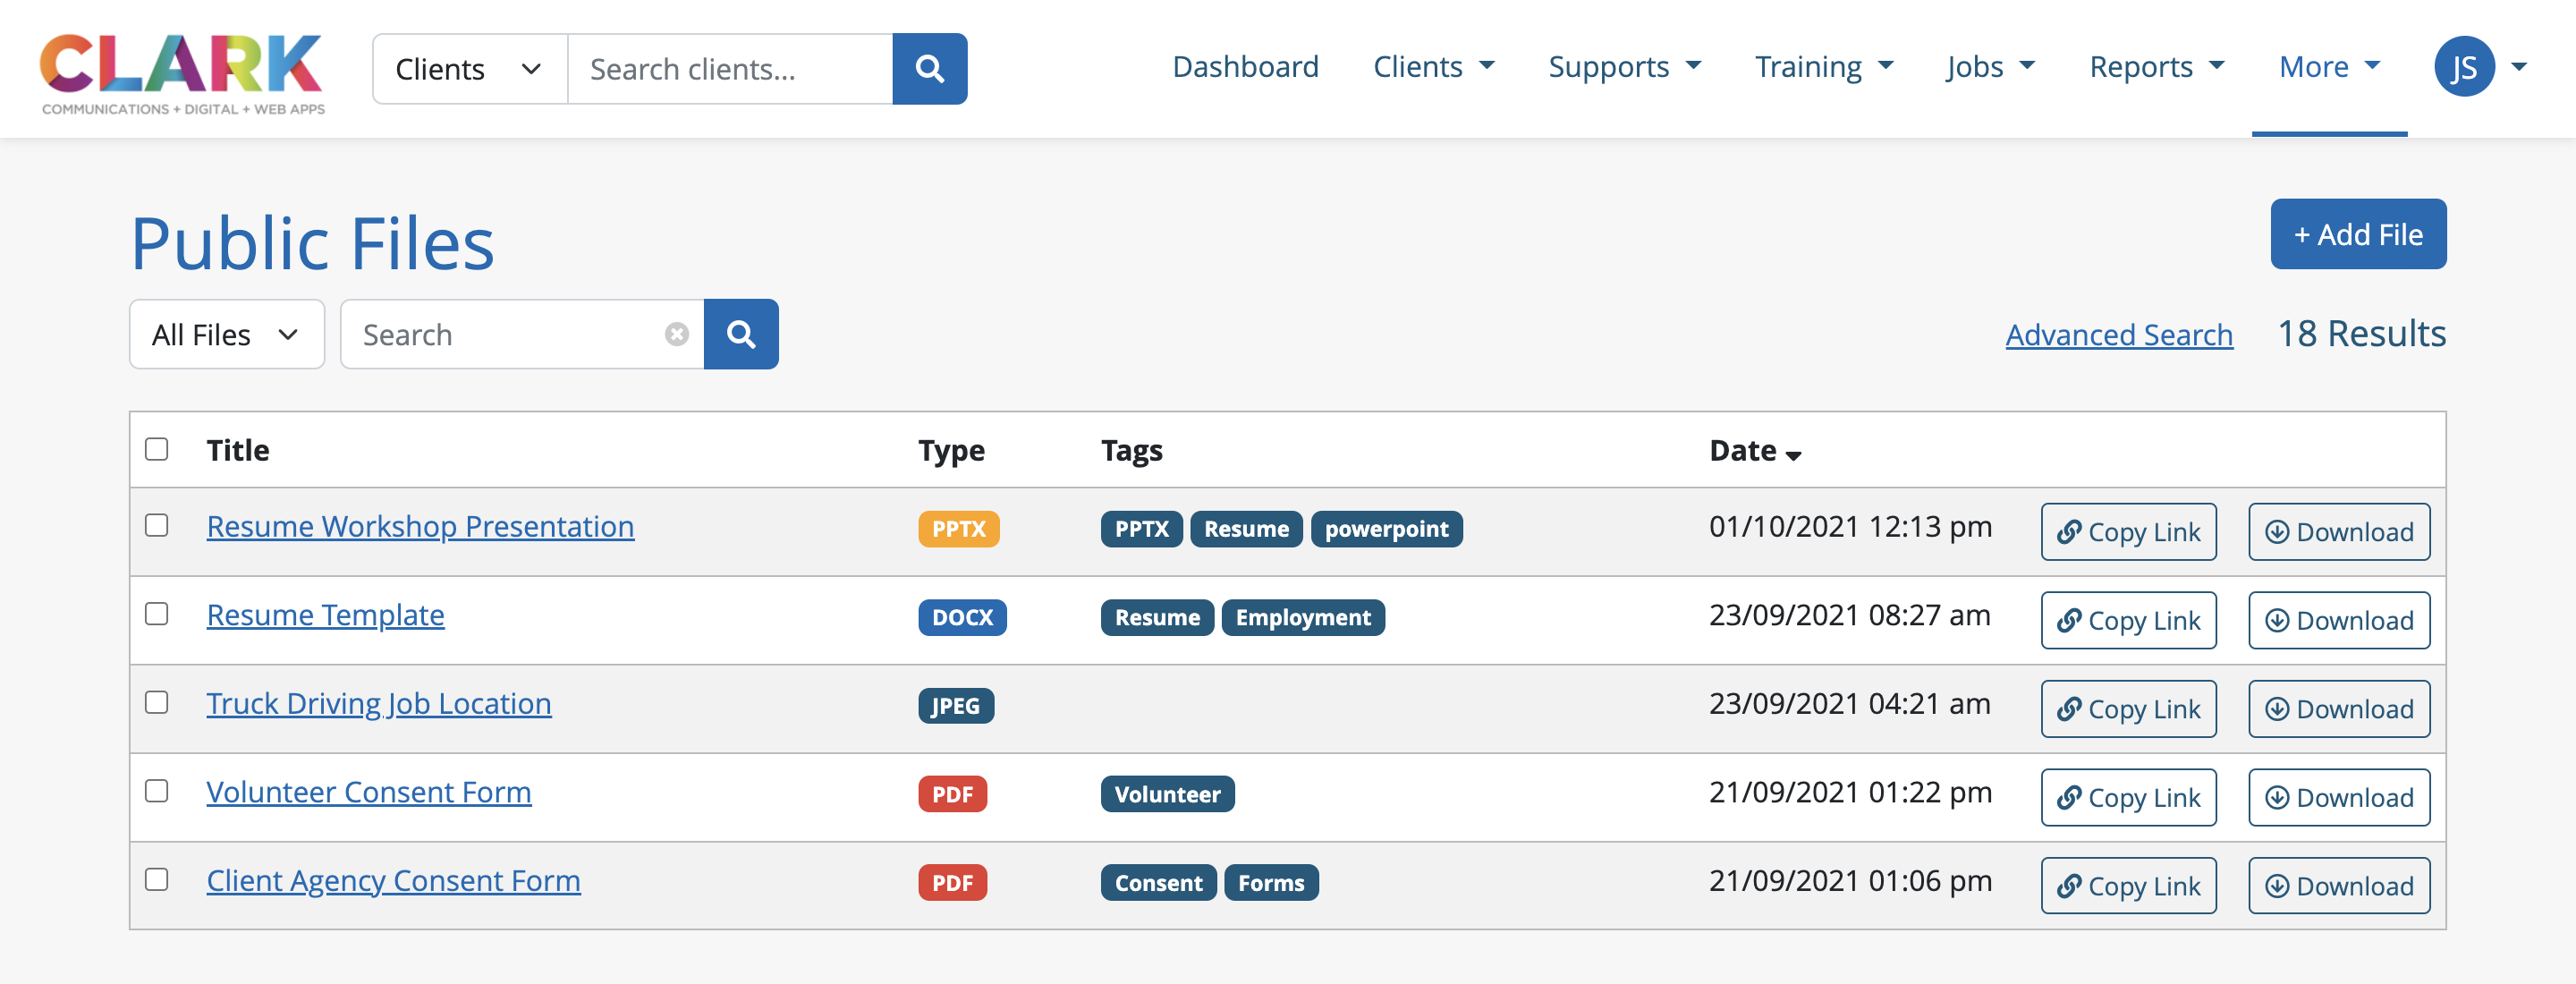This screenshot has height=984, width=2576.
Task: Select the Volunteer Consent Form checkbox
Action: [x=157, y=791]
